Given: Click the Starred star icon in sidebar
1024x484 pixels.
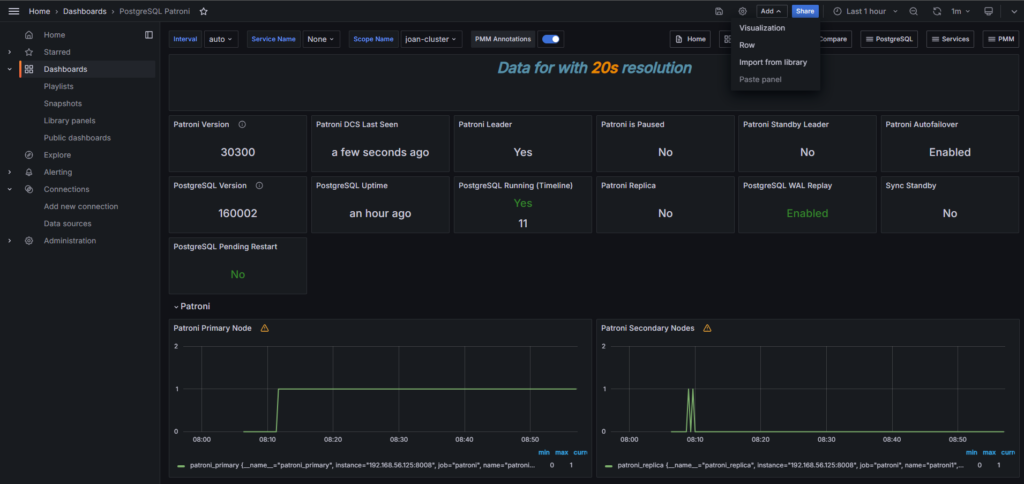Looking at the screenshot, I should click(x=29, y=52).
